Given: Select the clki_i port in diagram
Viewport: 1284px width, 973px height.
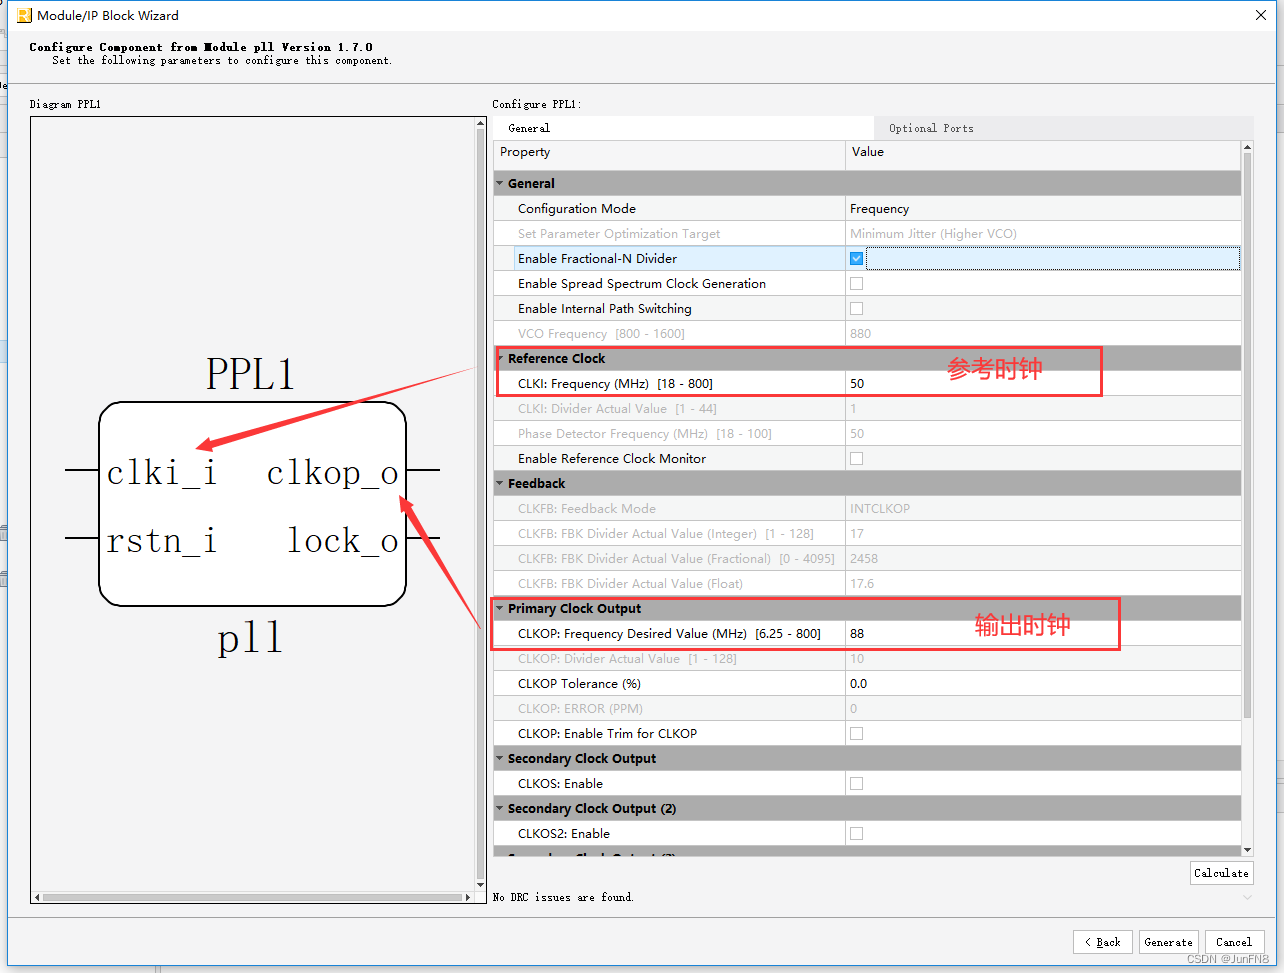Looking at the screenshot, I should coord(162,472).
